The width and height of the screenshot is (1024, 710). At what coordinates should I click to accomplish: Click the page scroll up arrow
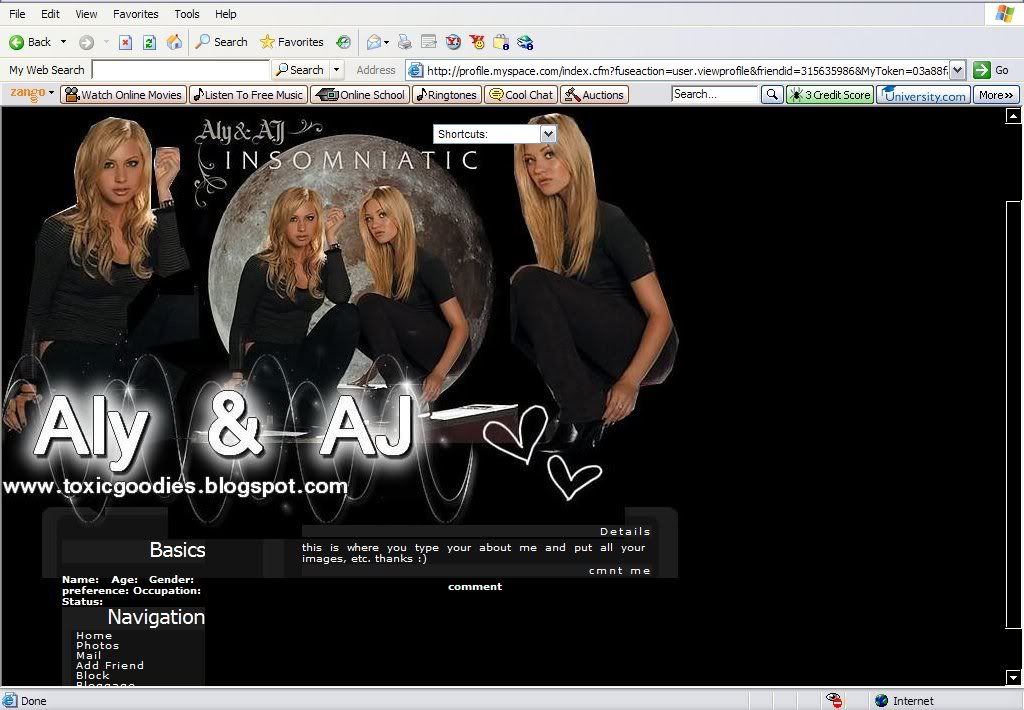(x=1013, y=116)
